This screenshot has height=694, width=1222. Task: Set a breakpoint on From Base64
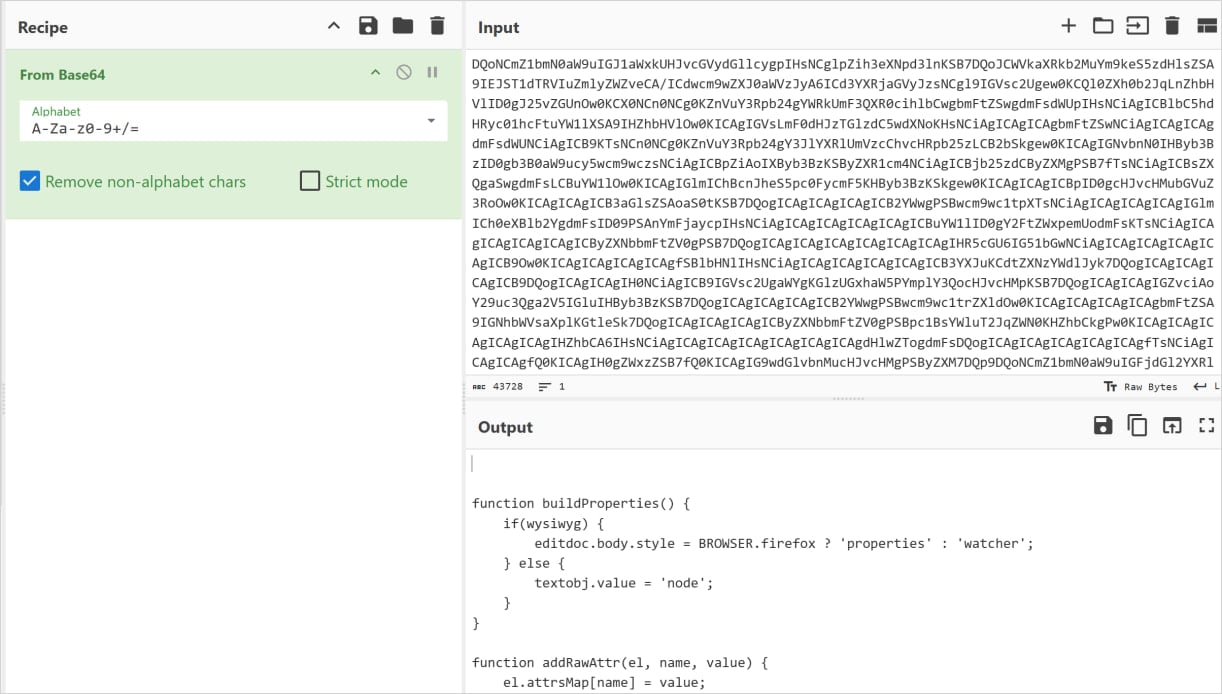(x=432, y=72)
